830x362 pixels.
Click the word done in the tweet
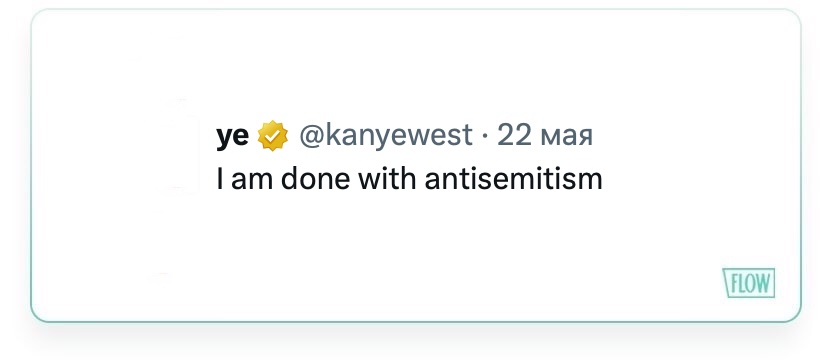tap(315, 179)
